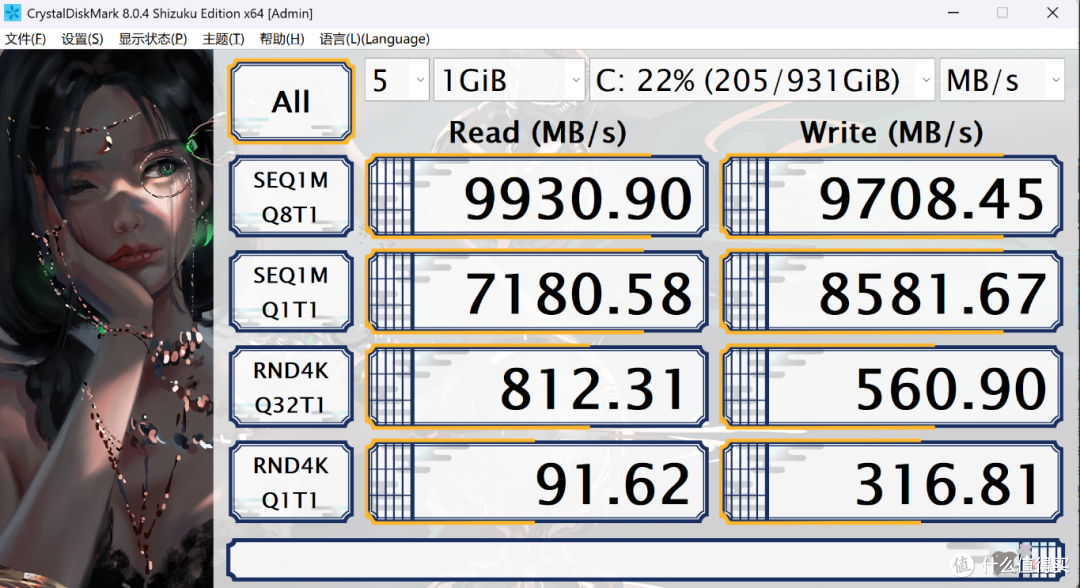Click the RND4K Q1T1 write value 316.81
The width and height of the screenshot is (1080, 588).
click(x=891, y=482)
